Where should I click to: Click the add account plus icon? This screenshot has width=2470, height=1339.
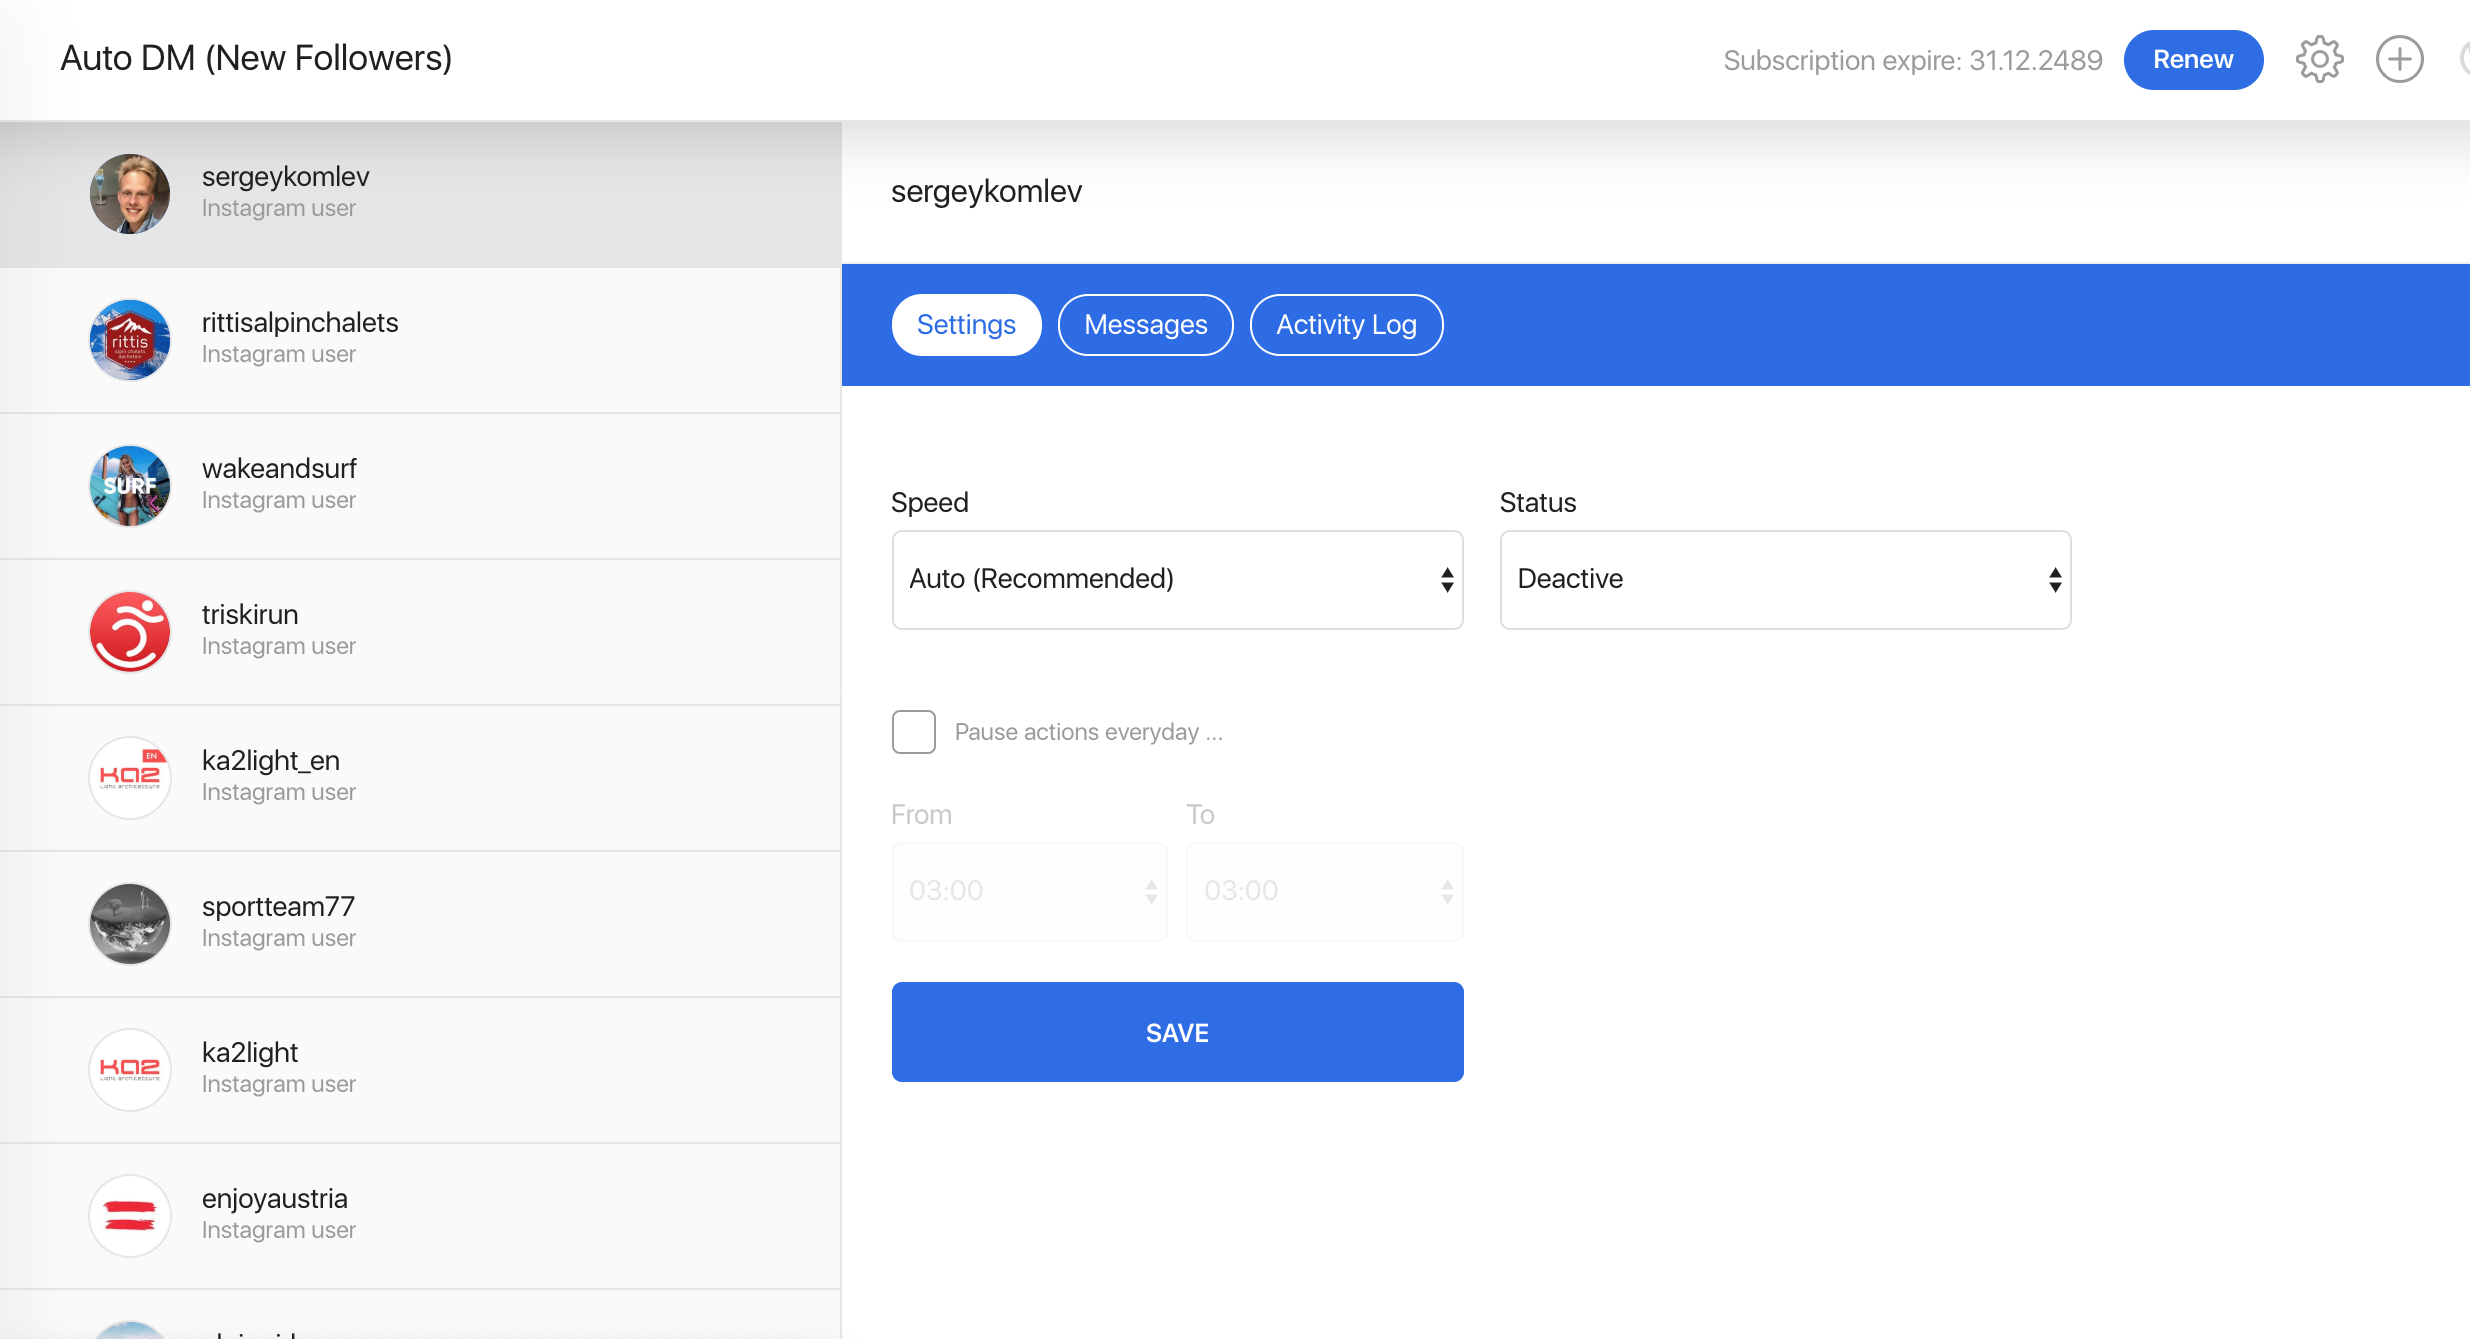coord(2399,60)
